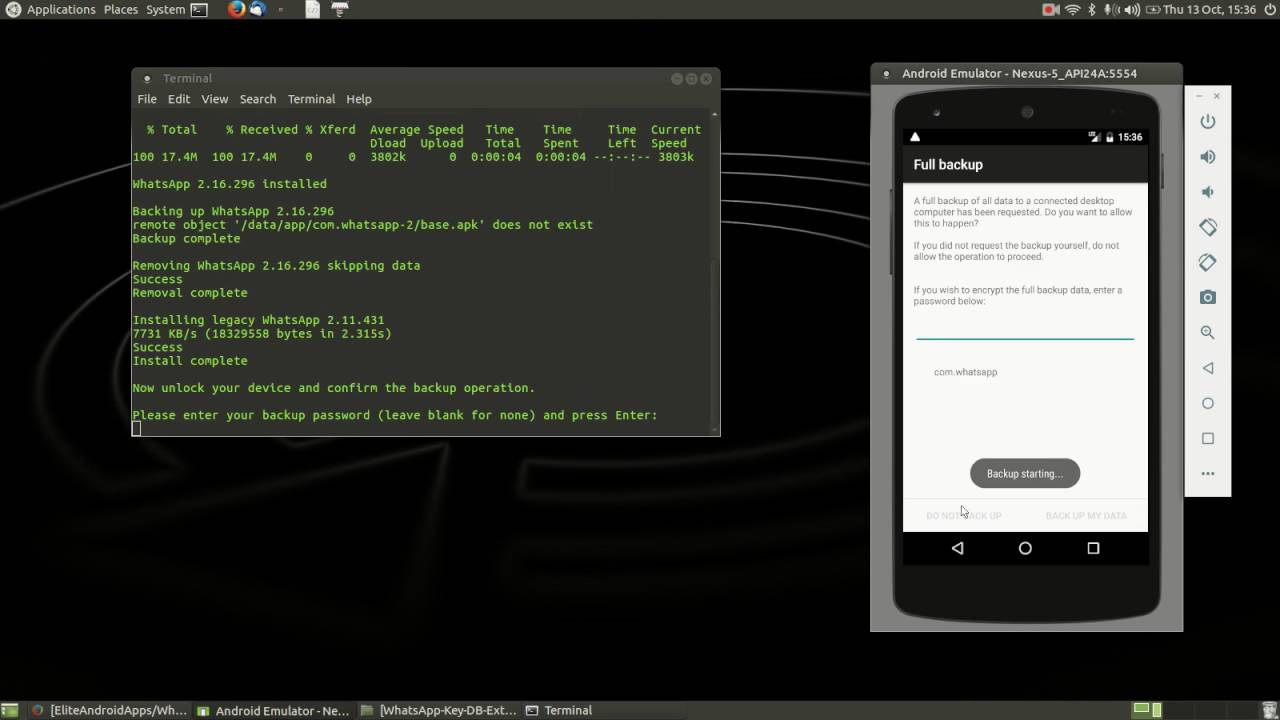Open the Terminal Search menu
This screenshot has height=720, width=1280.
pyautogui.click(x=257, y=99)
